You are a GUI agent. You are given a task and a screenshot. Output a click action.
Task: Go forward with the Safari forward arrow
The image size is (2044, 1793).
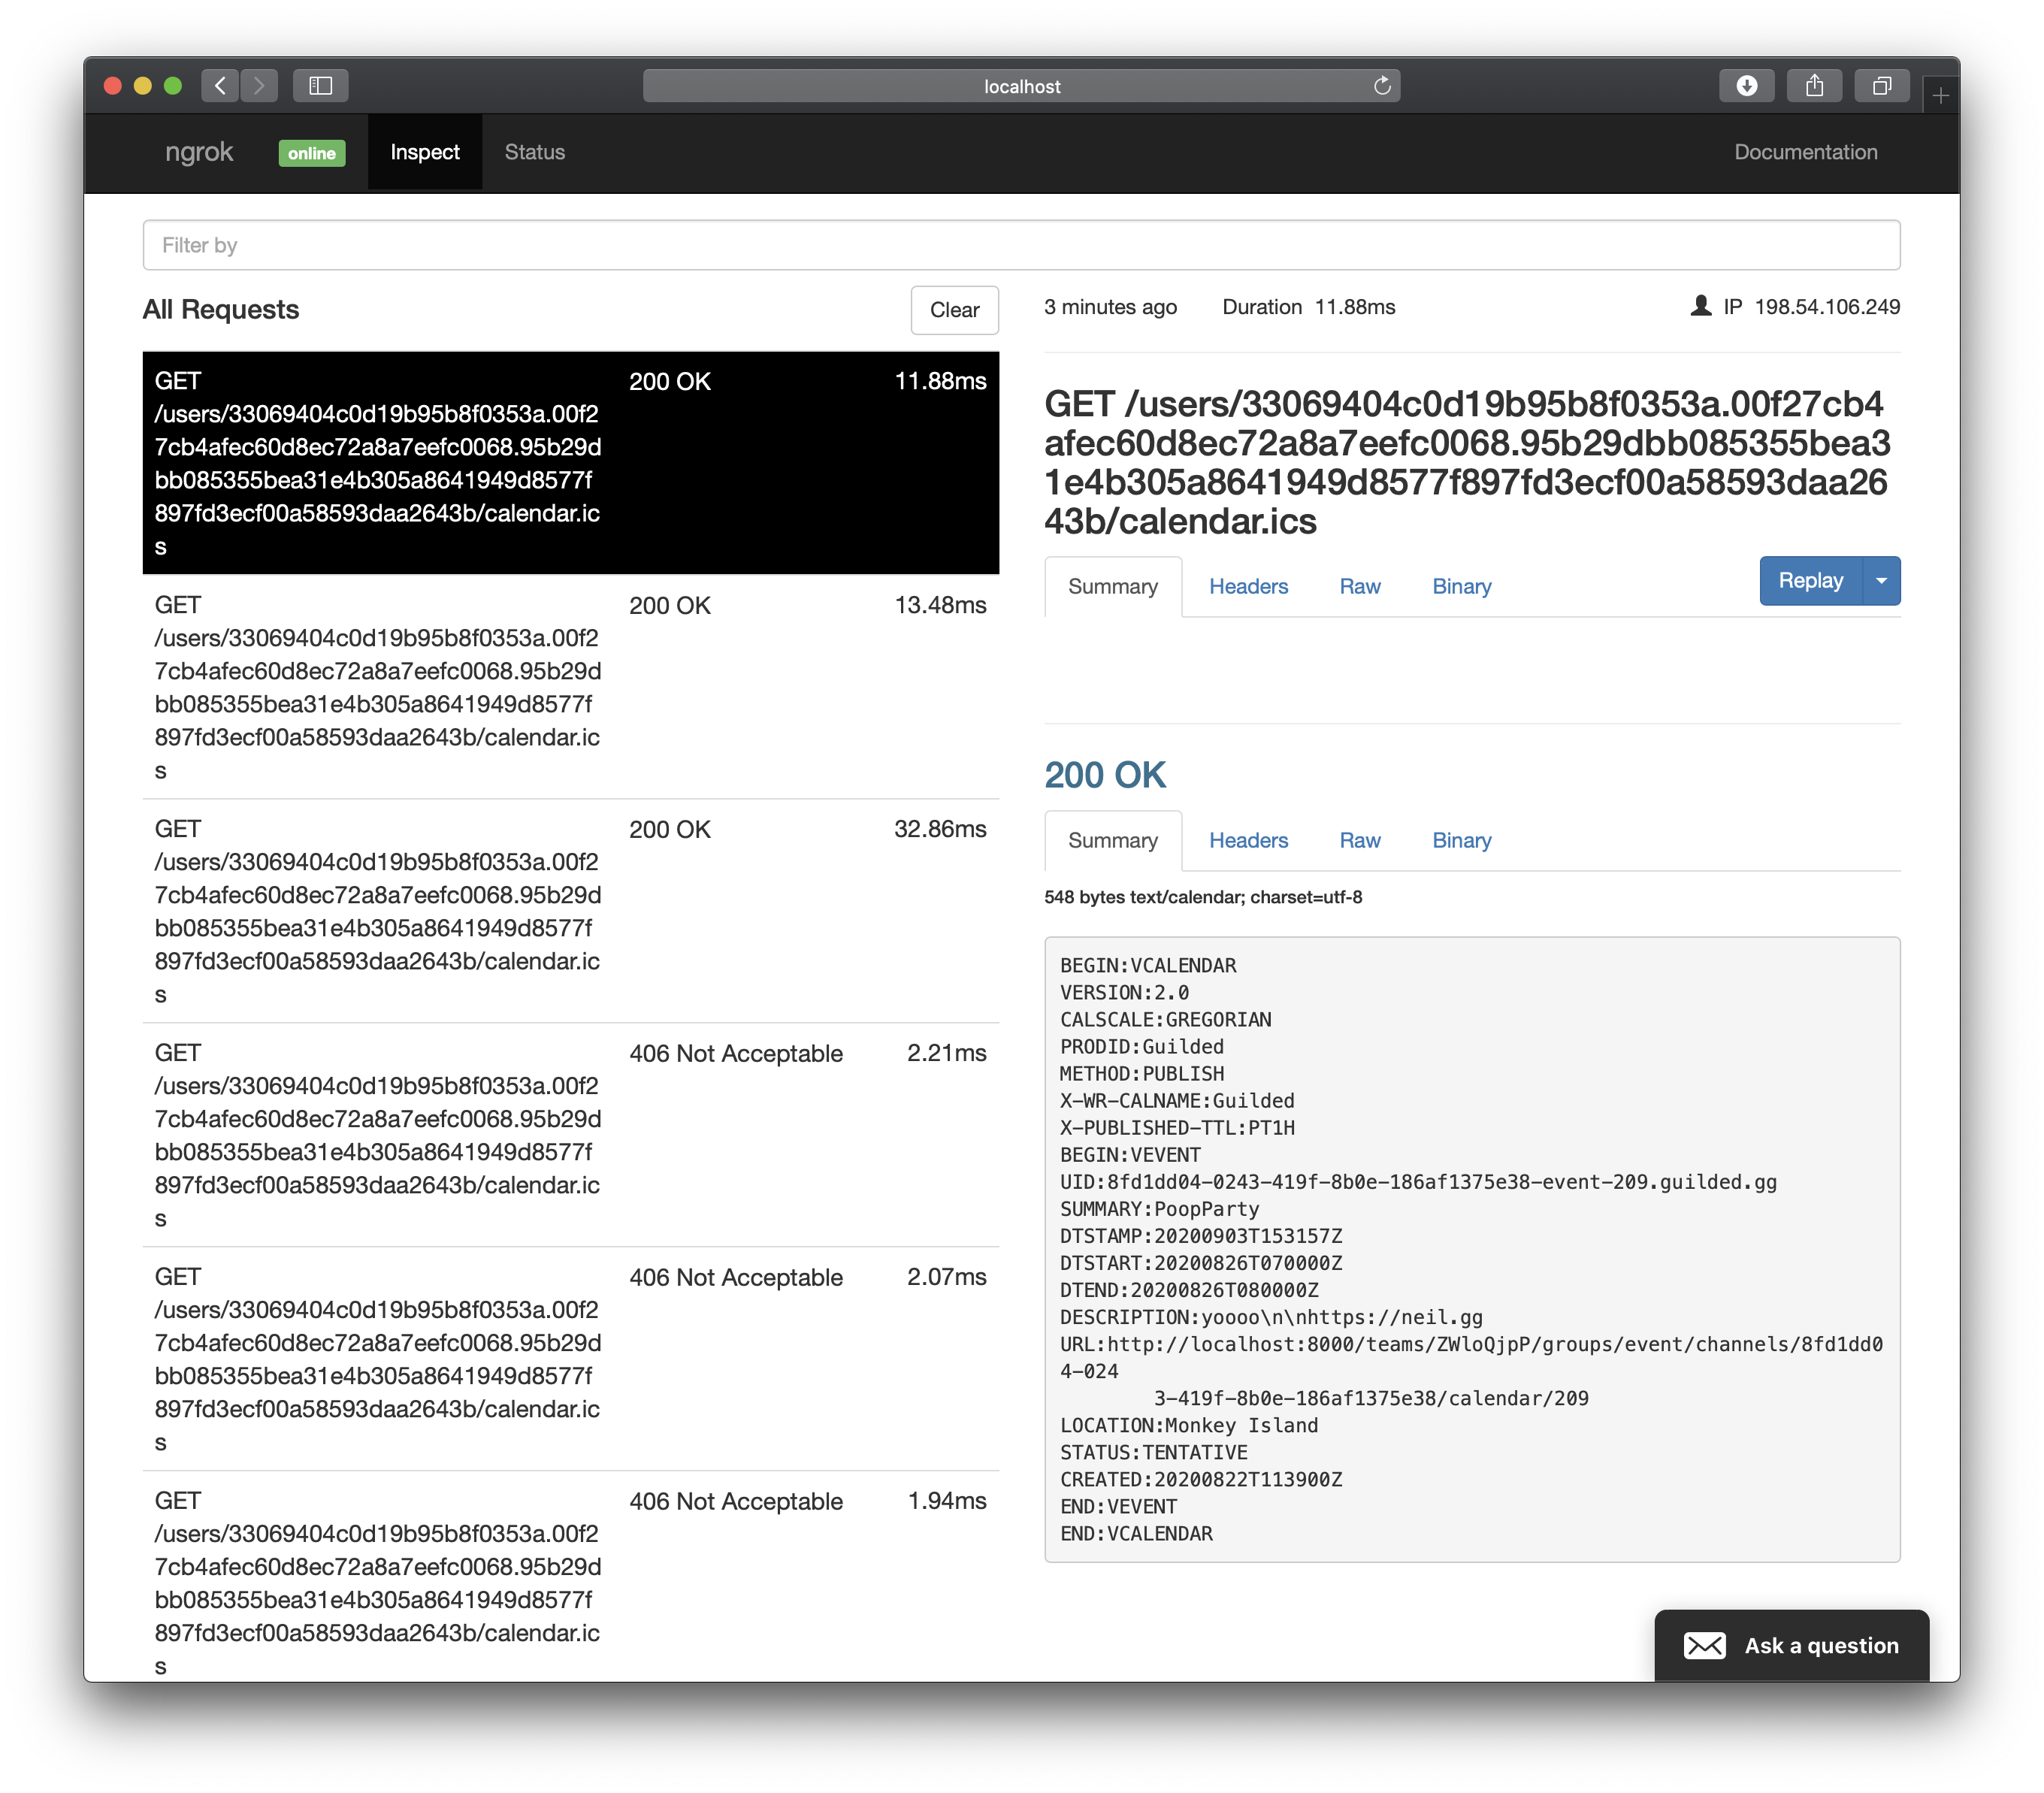click(259, 86)
